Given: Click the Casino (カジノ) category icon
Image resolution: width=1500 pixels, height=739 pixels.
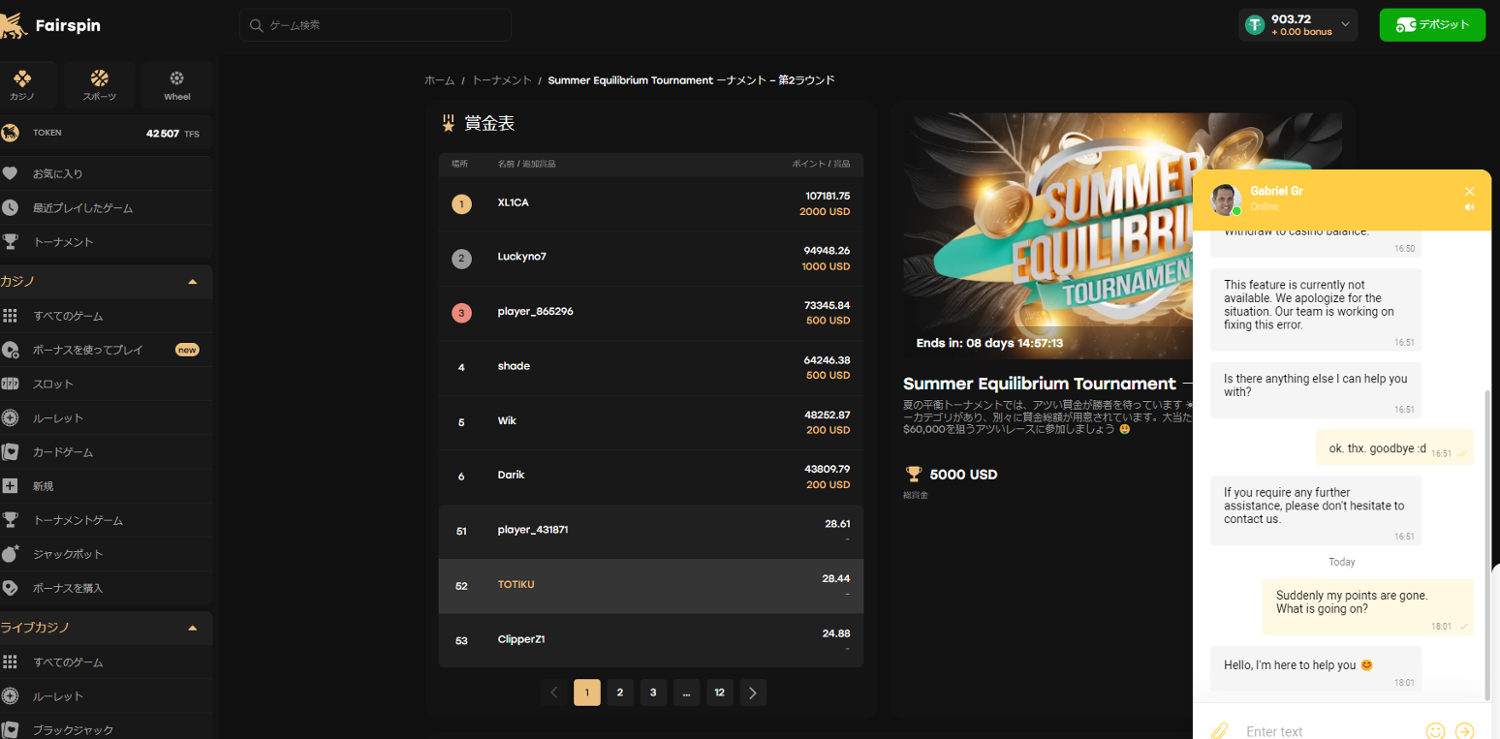Looking at the screenshot, I should click(22, 84).
